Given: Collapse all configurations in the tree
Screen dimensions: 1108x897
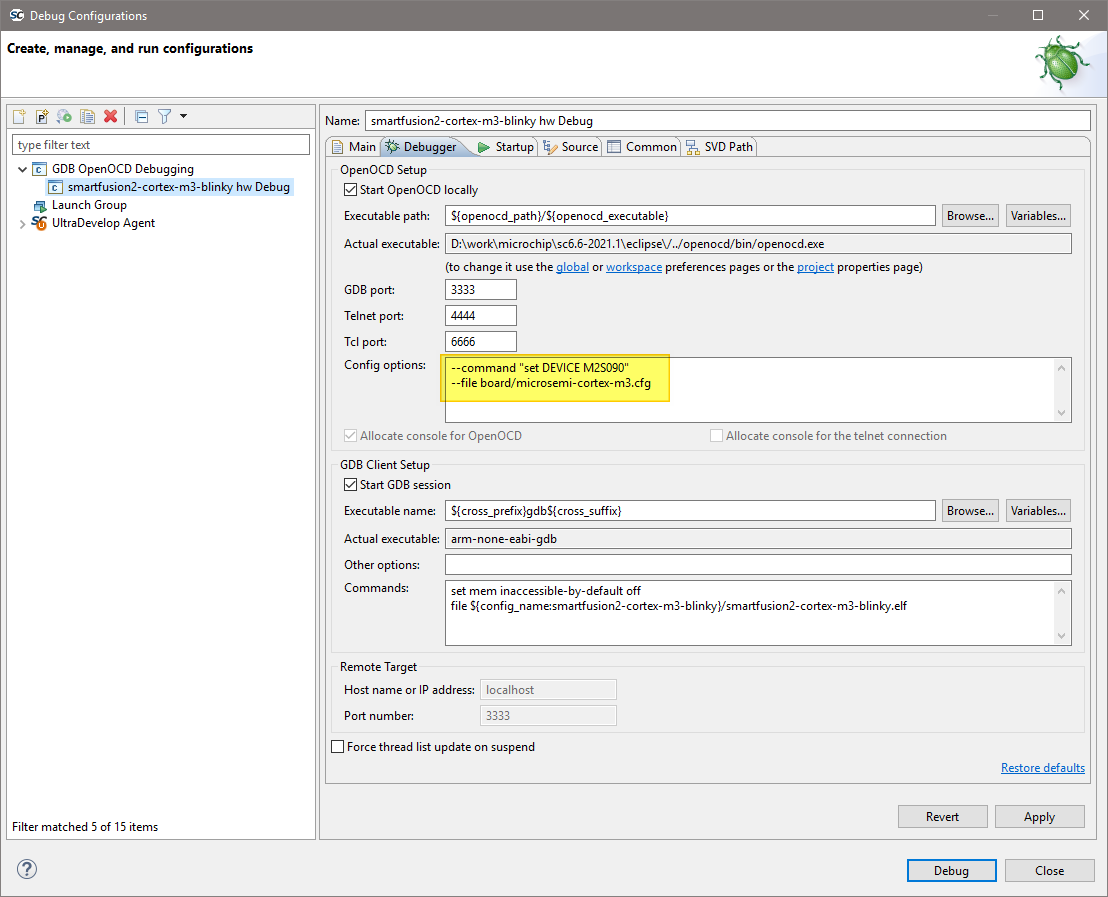Looking at the screenshot, I should click(x=141, y=116).
